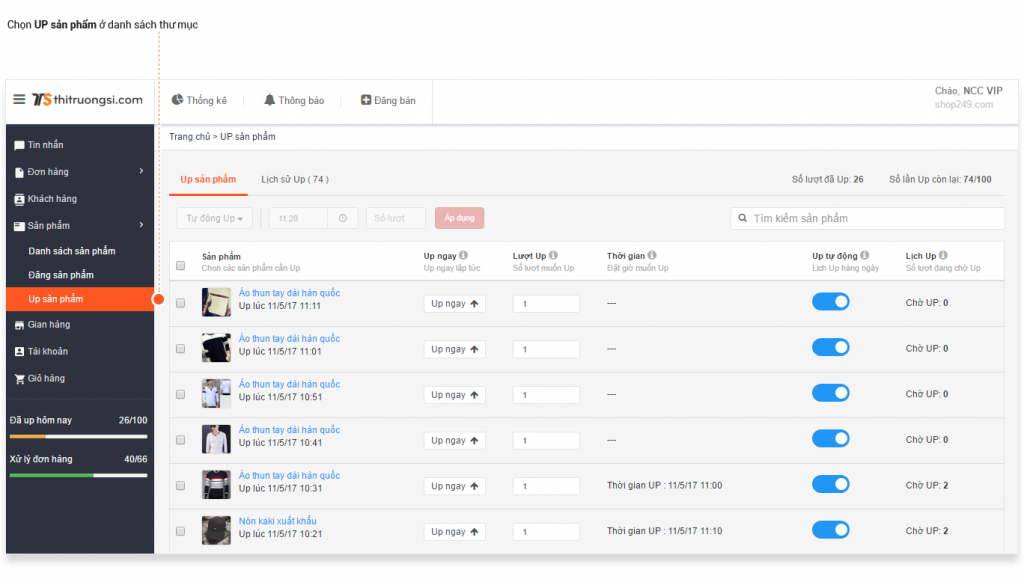1024x585 pixels.
Task: Tick checkbox for product upped 10:41
Action: pyautogui.click(x=180, y=440)
